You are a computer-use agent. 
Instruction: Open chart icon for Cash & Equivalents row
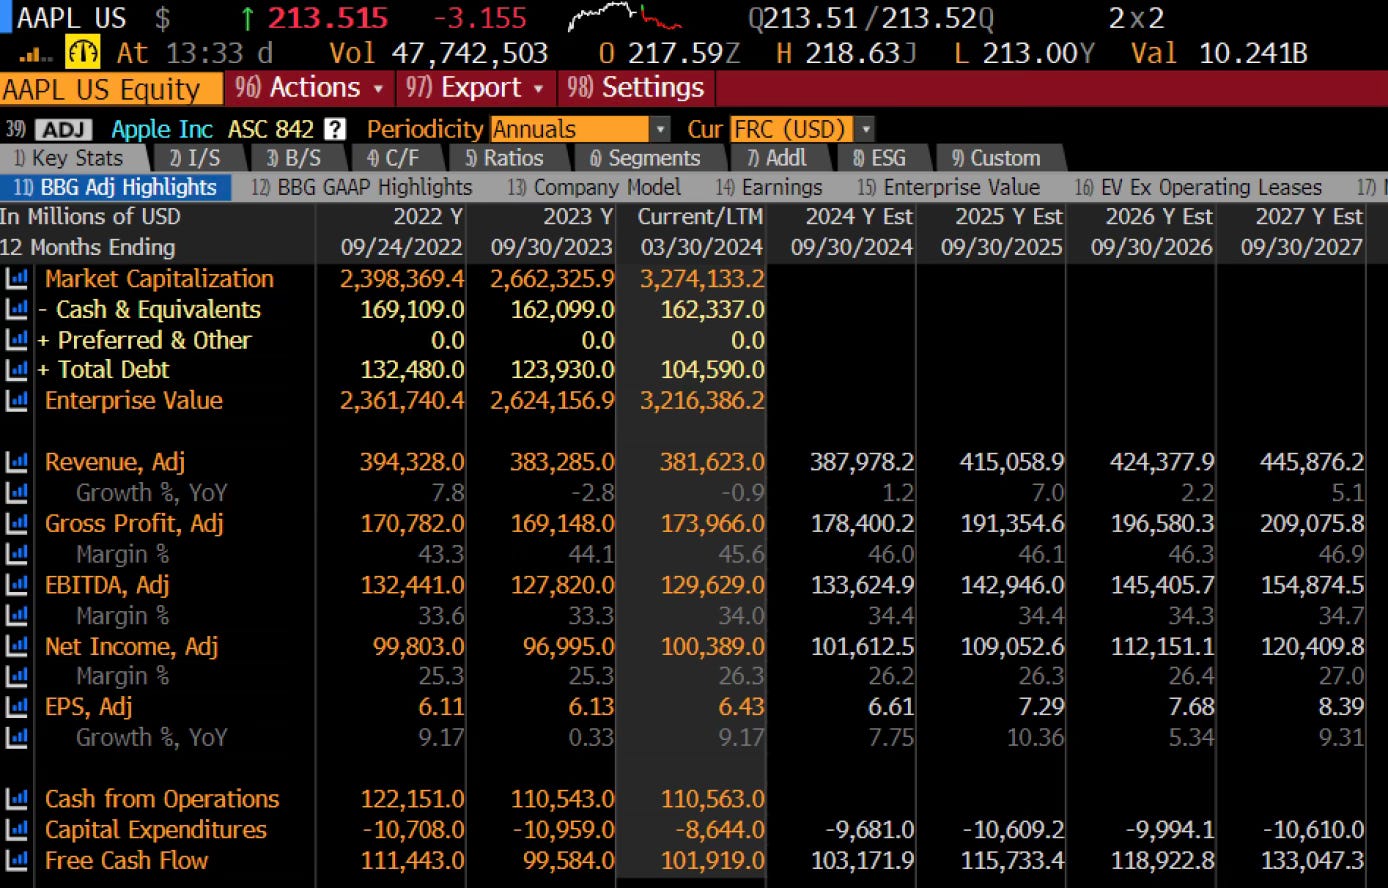point(16,310)
